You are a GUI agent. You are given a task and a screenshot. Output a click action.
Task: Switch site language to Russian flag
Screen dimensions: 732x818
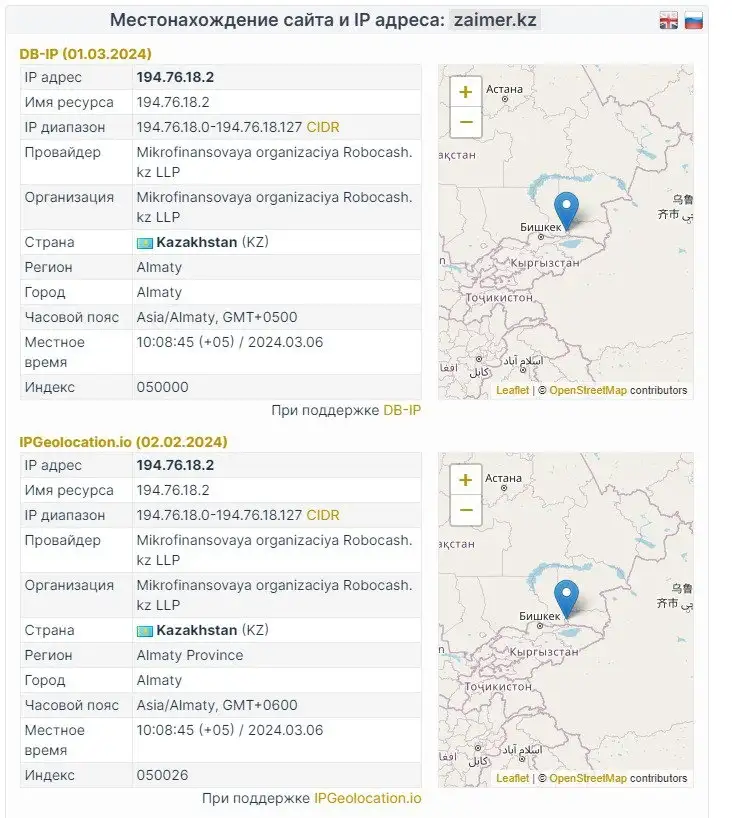(x=693, y=21)
